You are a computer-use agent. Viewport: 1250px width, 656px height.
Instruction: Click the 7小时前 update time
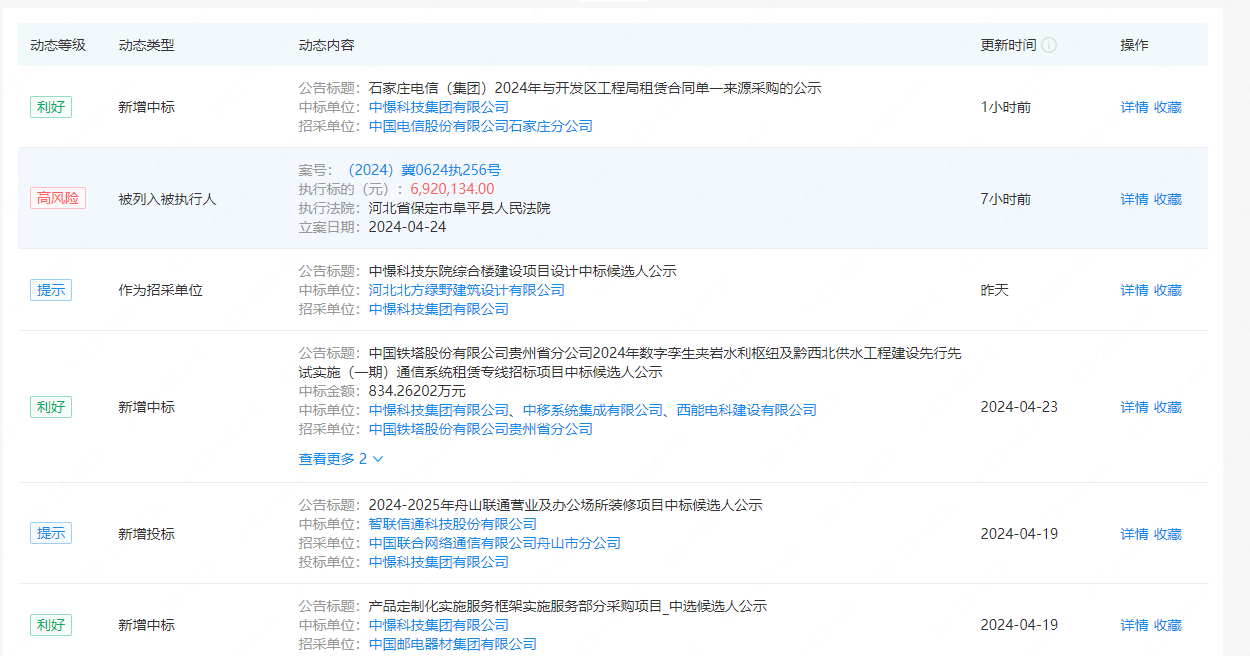[1005, 199]
